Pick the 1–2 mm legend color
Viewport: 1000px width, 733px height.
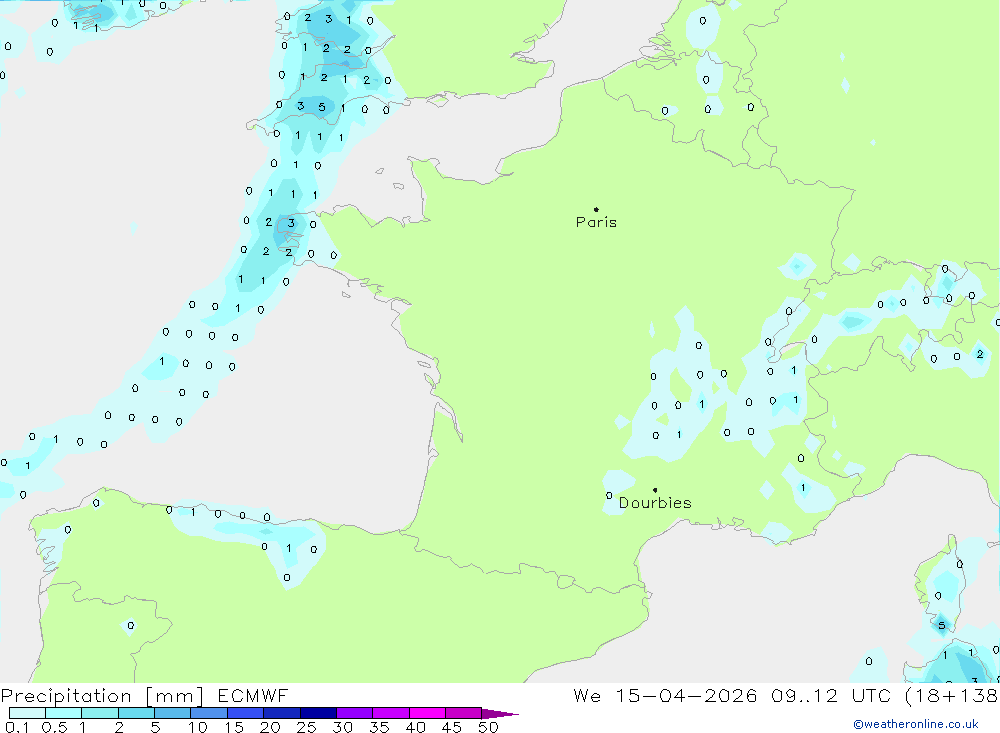click(100, 713)
